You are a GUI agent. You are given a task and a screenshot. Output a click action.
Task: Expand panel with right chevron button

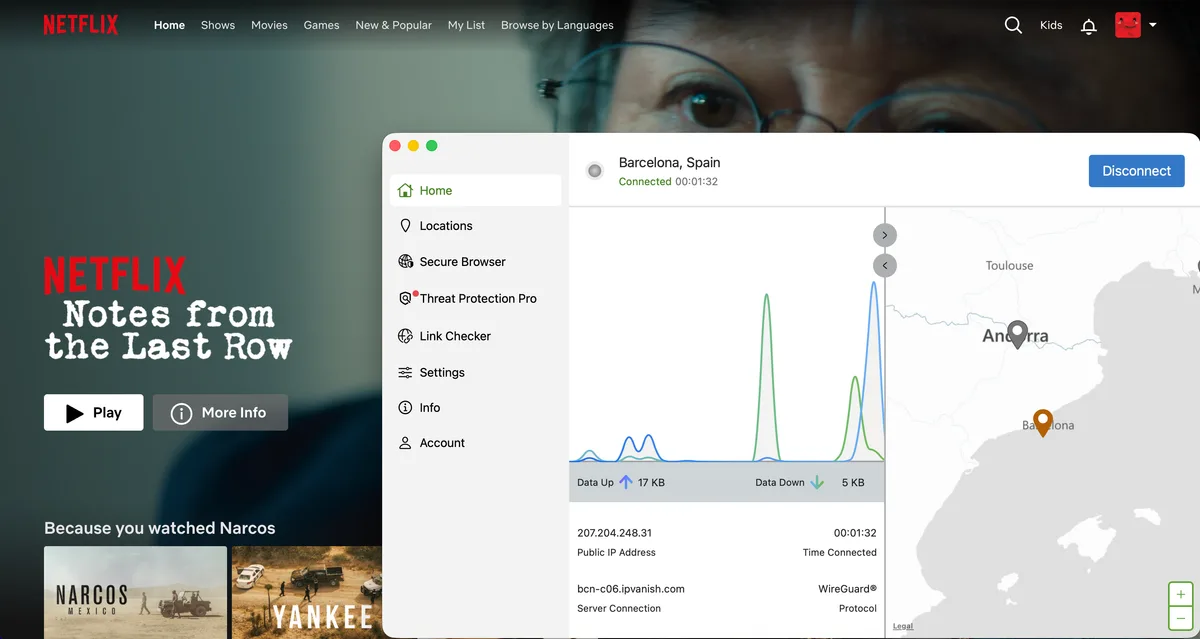pos(885,235)
